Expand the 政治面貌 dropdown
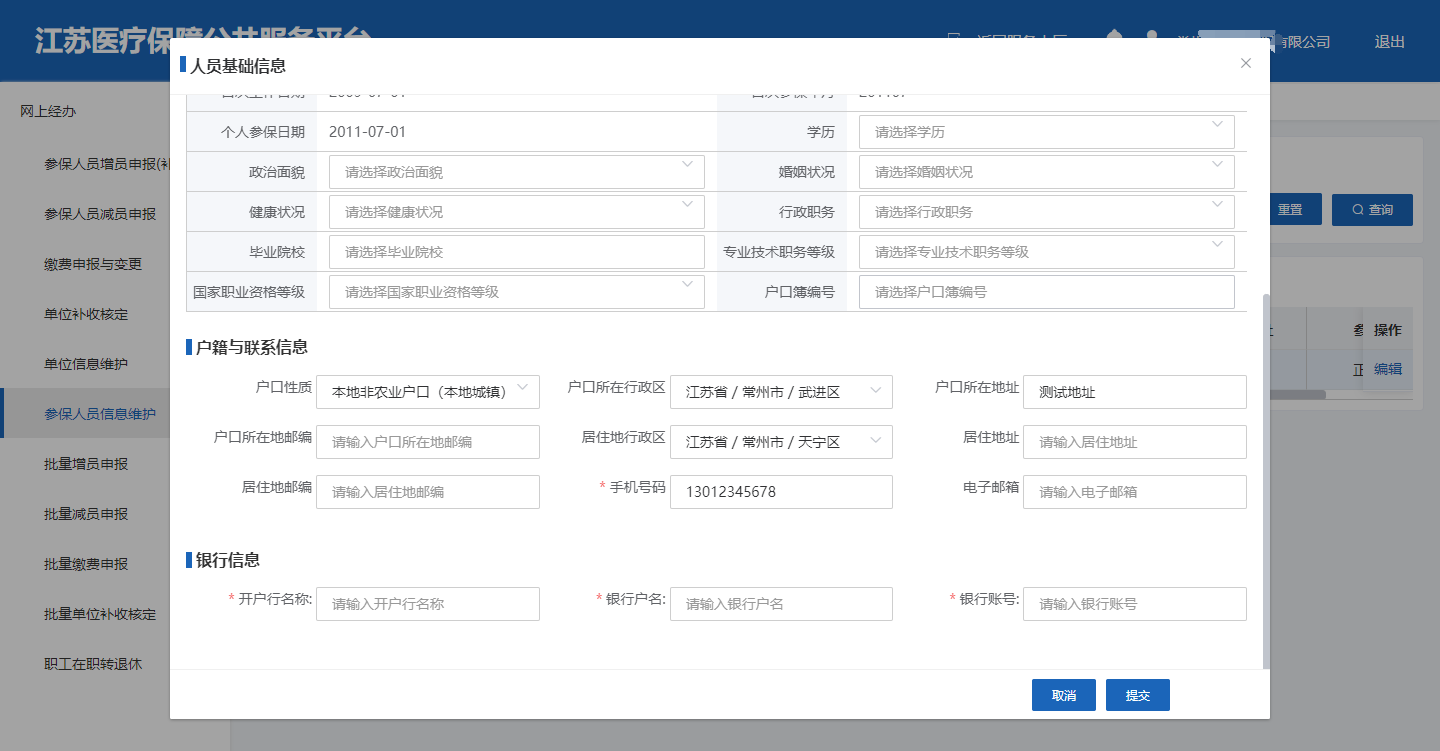This screenshot has width=1440, height=751. [x=516, y=172]
